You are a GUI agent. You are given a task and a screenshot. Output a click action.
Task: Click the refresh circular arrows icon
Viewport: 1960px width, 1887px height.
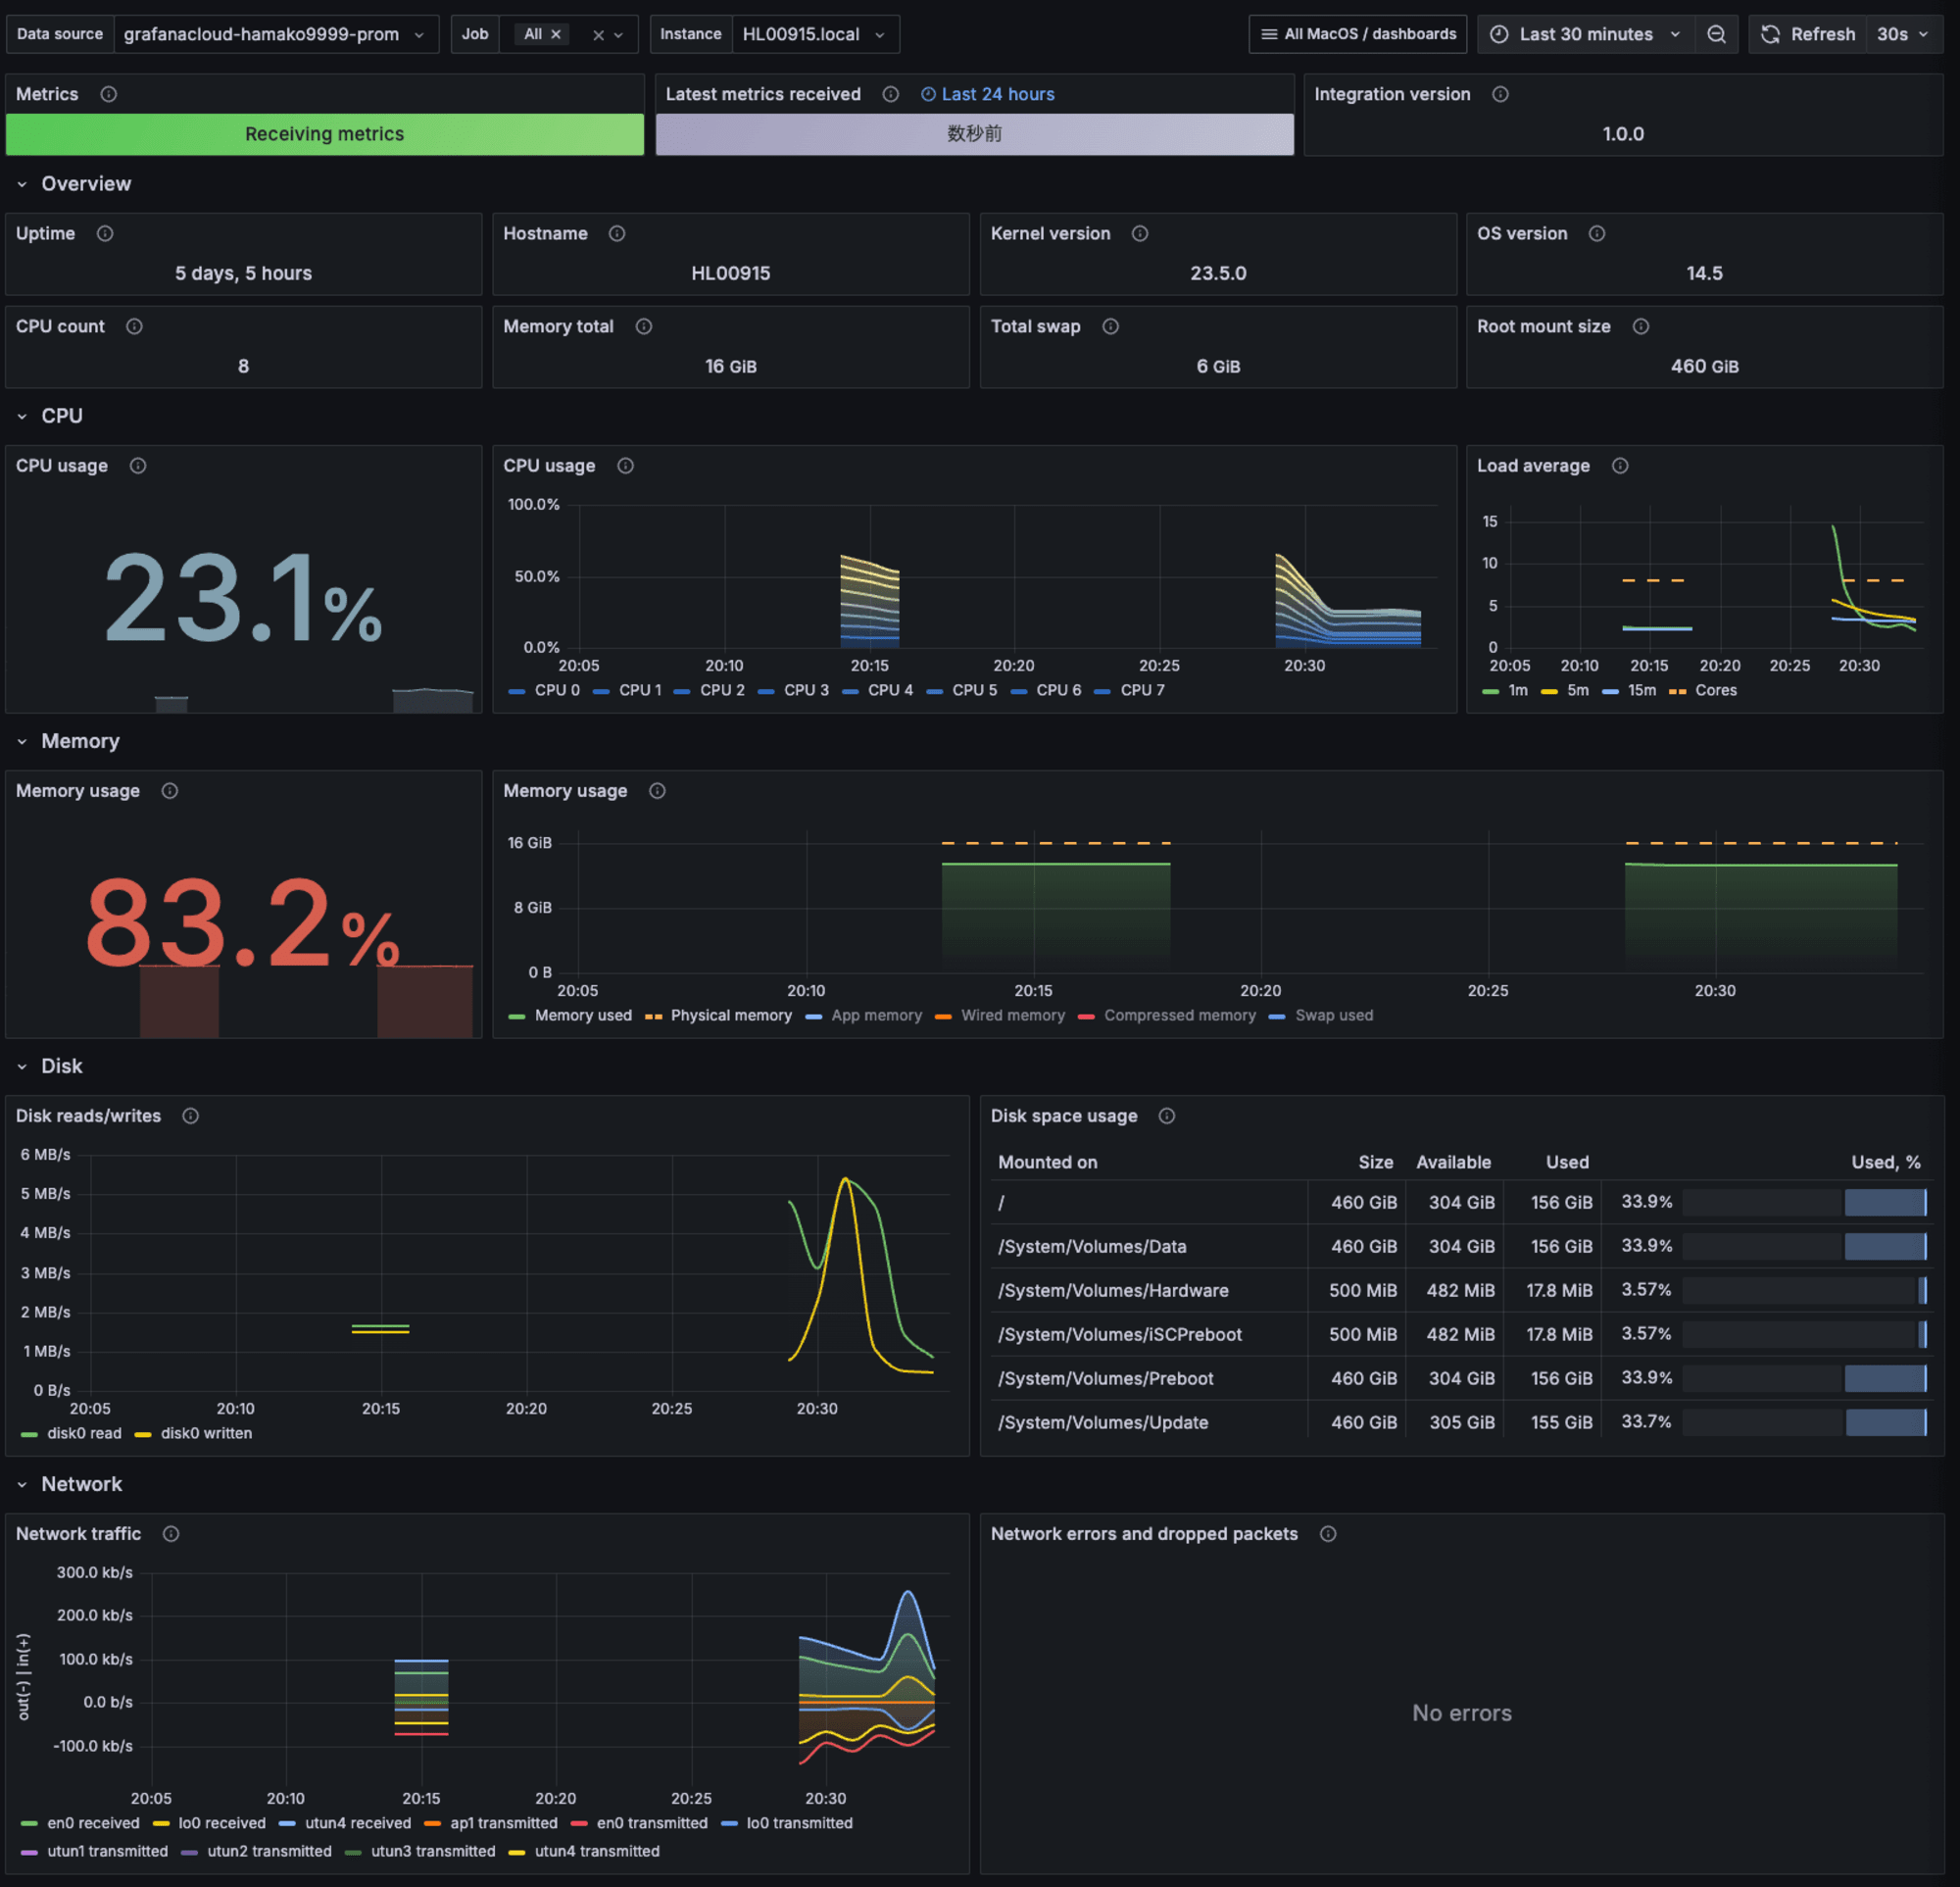(1770, 34)
